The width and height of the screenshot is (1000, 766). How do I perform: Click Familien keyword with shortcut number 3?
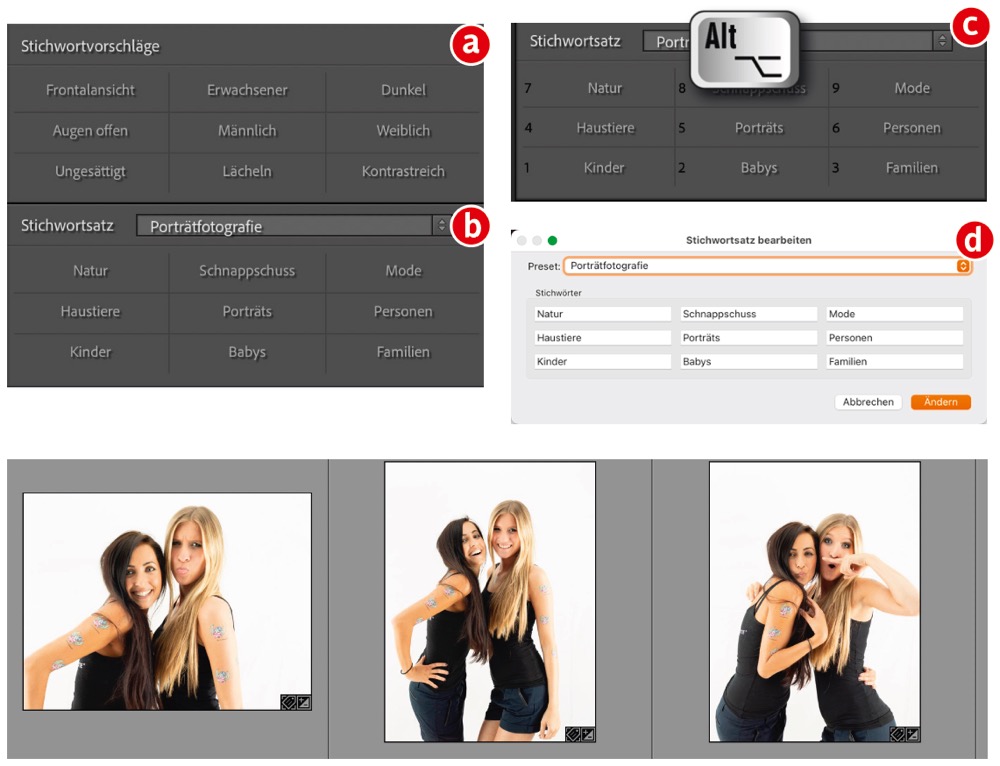click(x=912, y=168)
